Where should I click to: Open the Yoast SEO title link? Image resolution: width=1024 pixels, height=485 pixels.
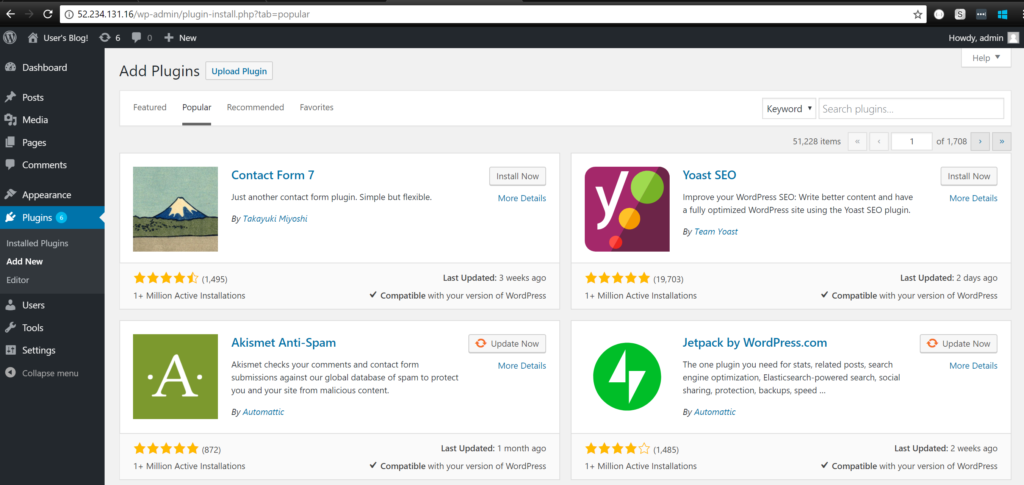point(709,175)
